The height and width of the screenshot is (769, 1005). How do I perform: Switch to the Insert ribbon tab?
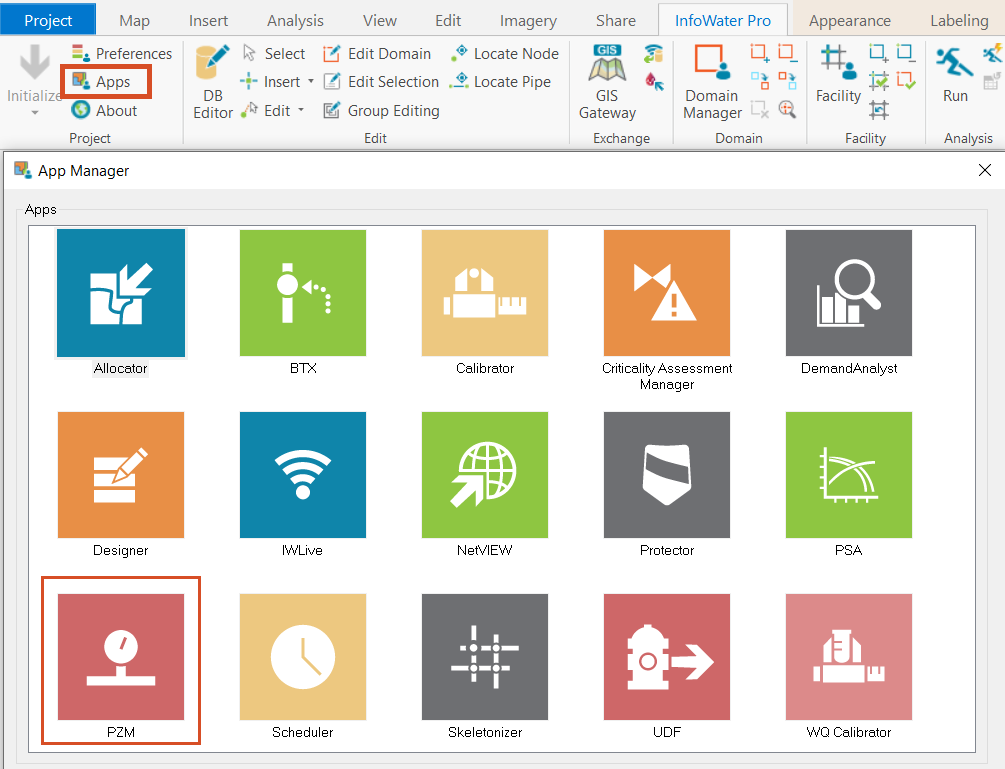(x=208, y=21)
